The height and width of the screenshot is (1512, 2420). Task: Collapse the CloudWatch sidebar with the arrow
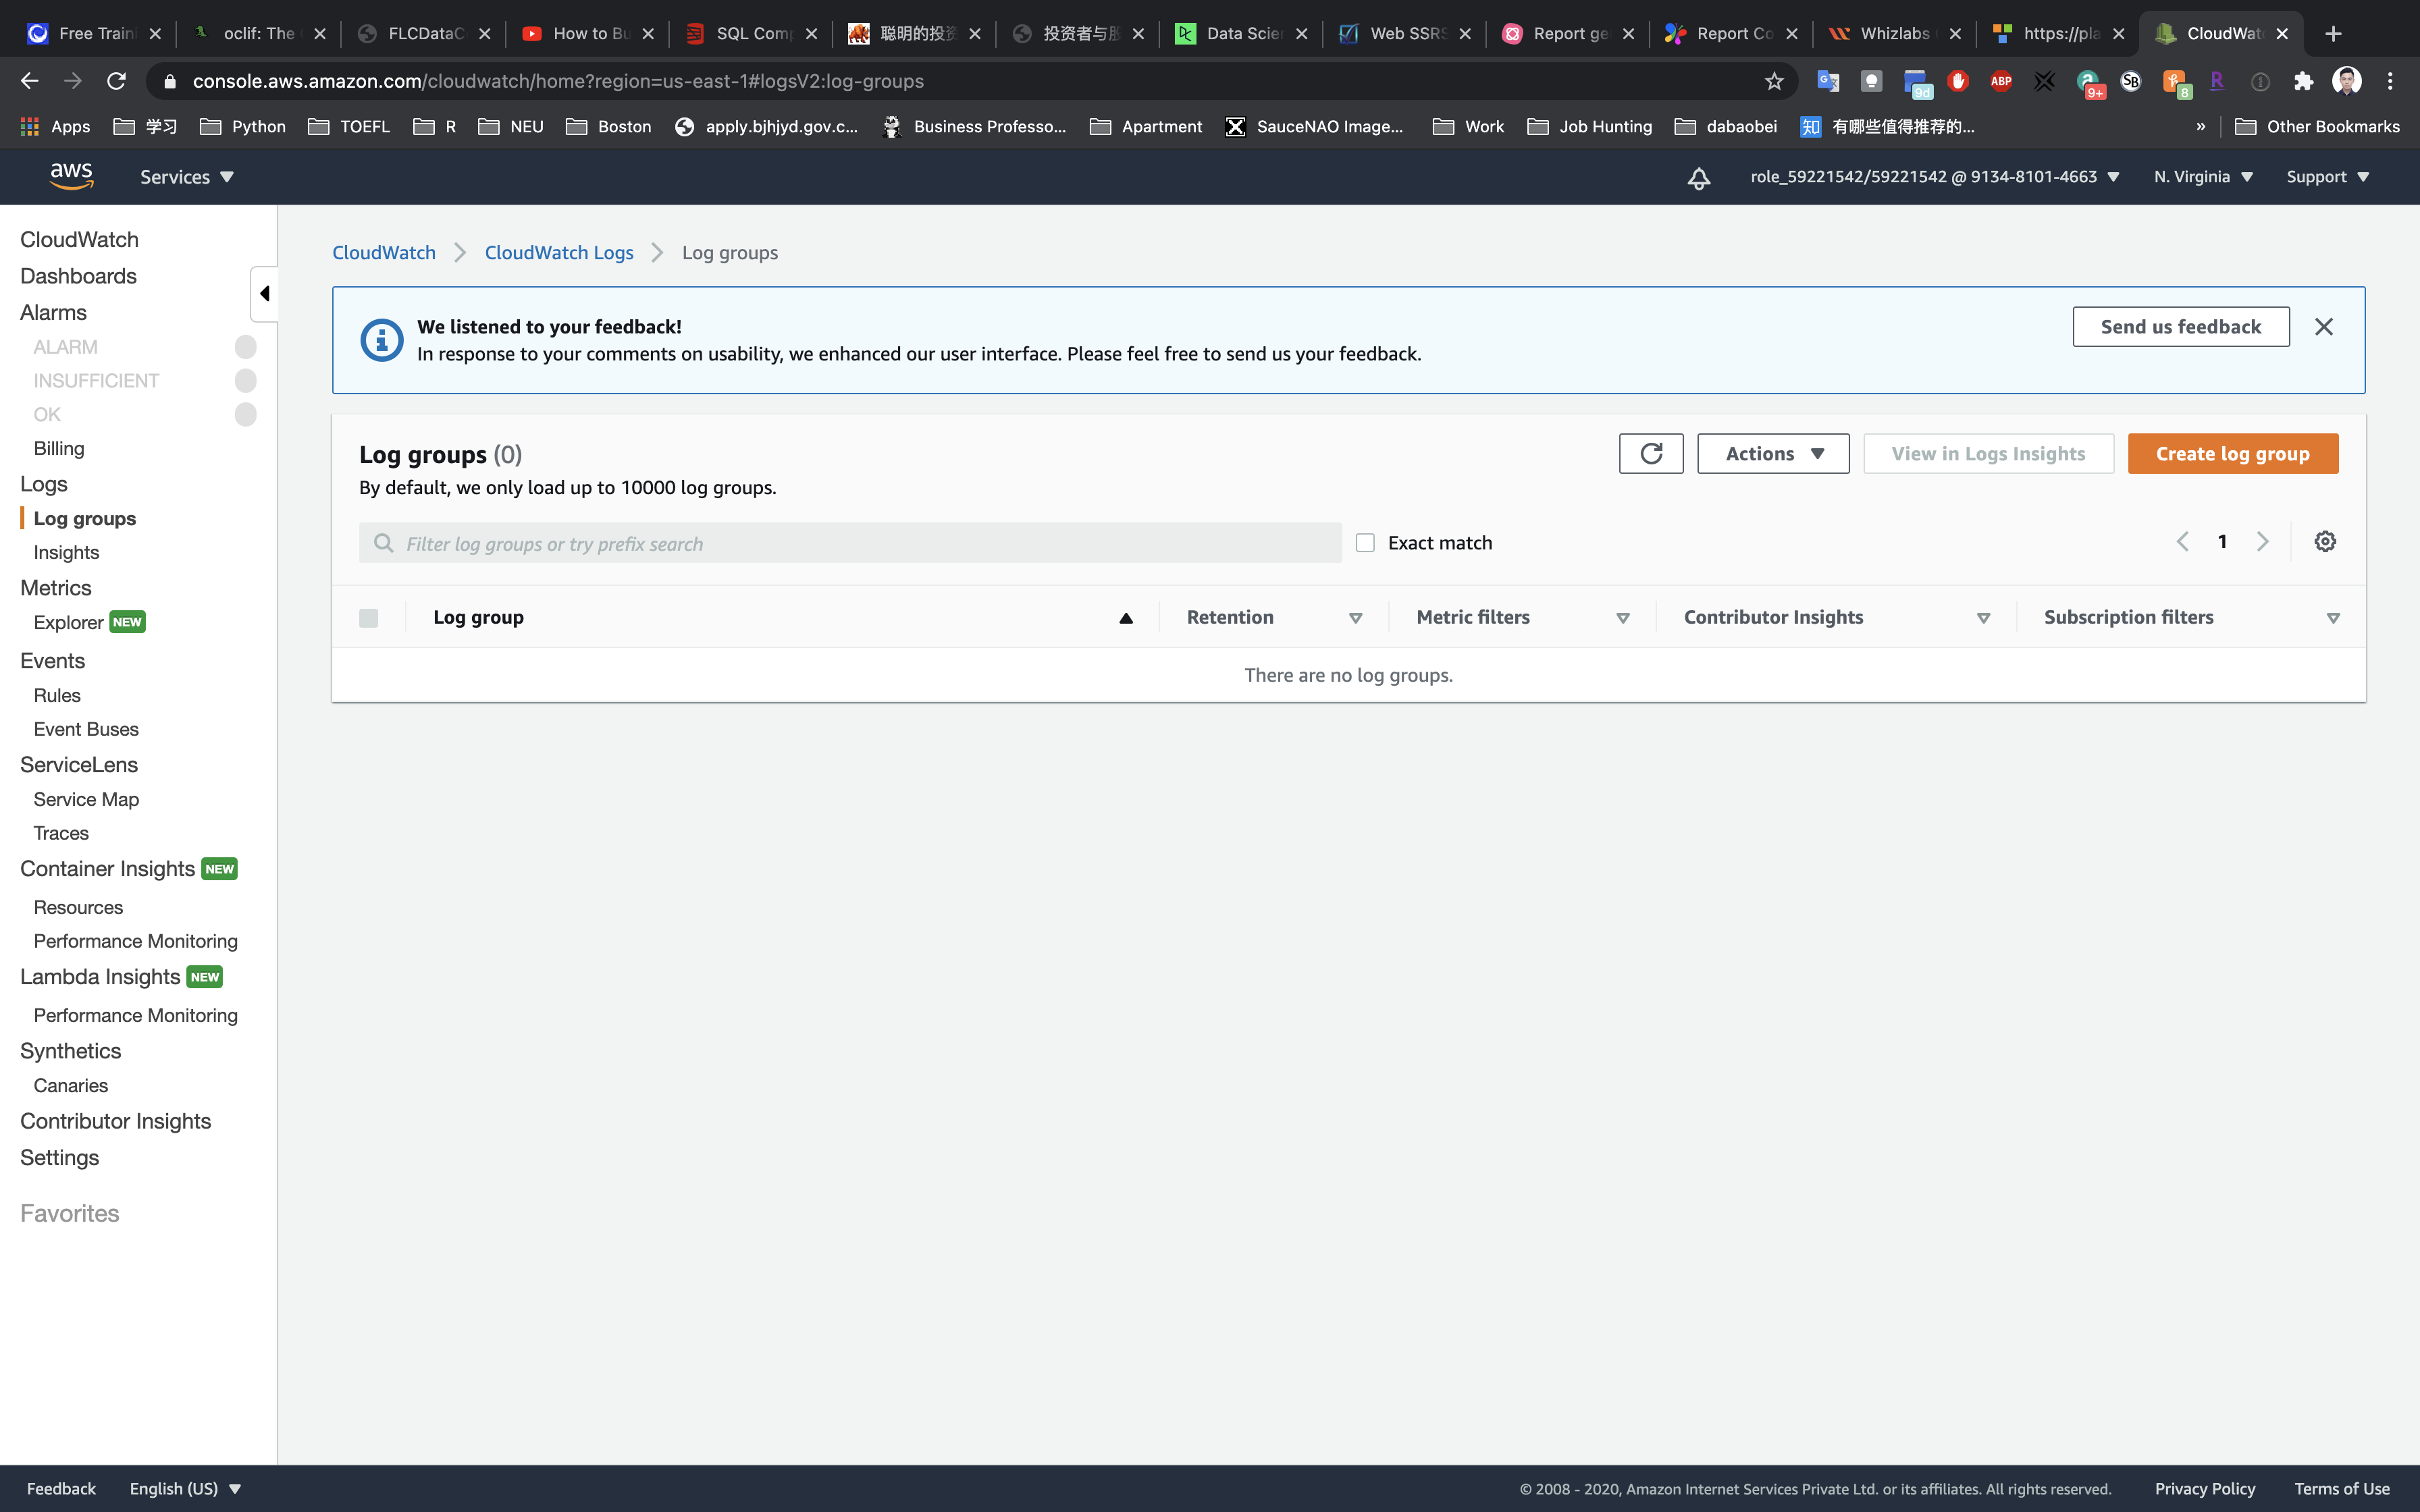(264, 293)
